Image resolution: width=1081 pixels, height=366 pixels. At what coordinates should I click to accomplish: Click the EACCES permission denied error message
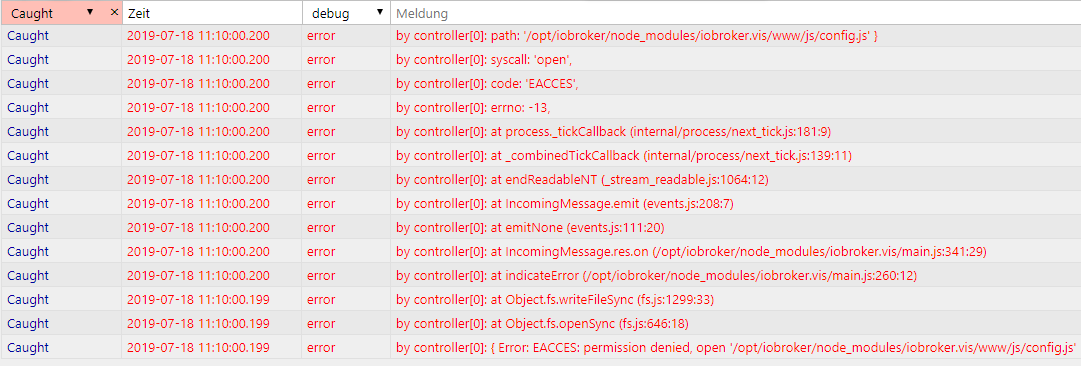(x=736, y=347)
